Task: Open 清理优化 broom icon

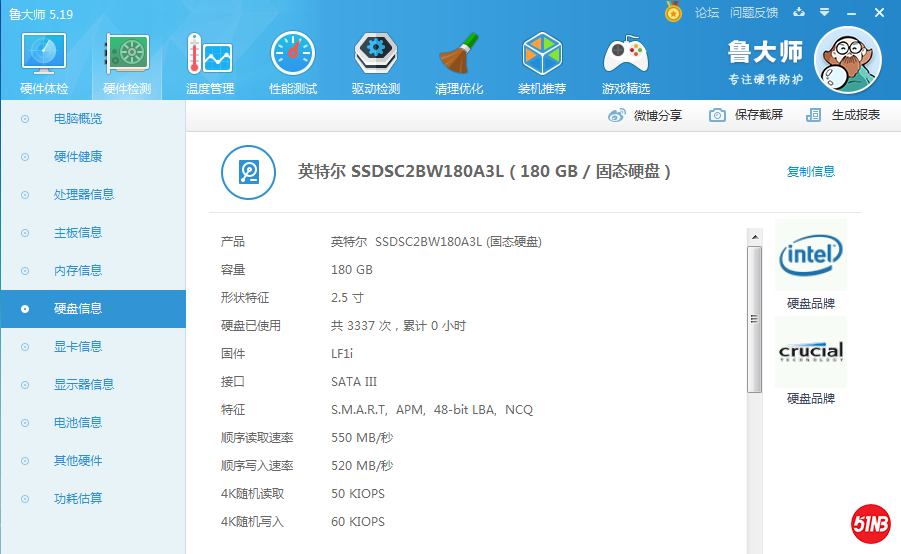Action: pos(459,62)
